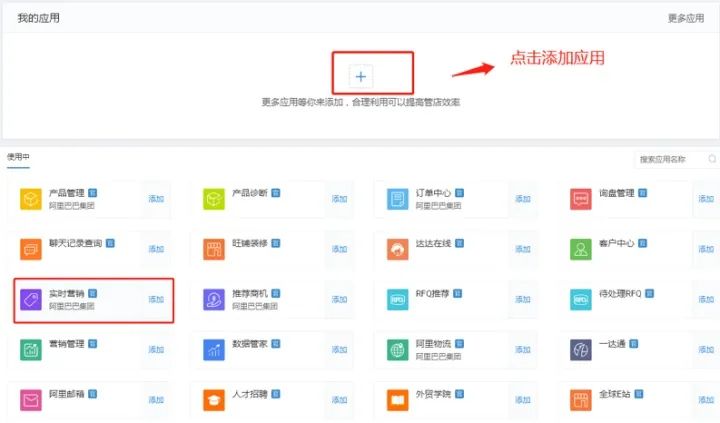Click the 客户中心 green person icon
This screenshot has width=720, height=423.
click(x=581, y=249)
